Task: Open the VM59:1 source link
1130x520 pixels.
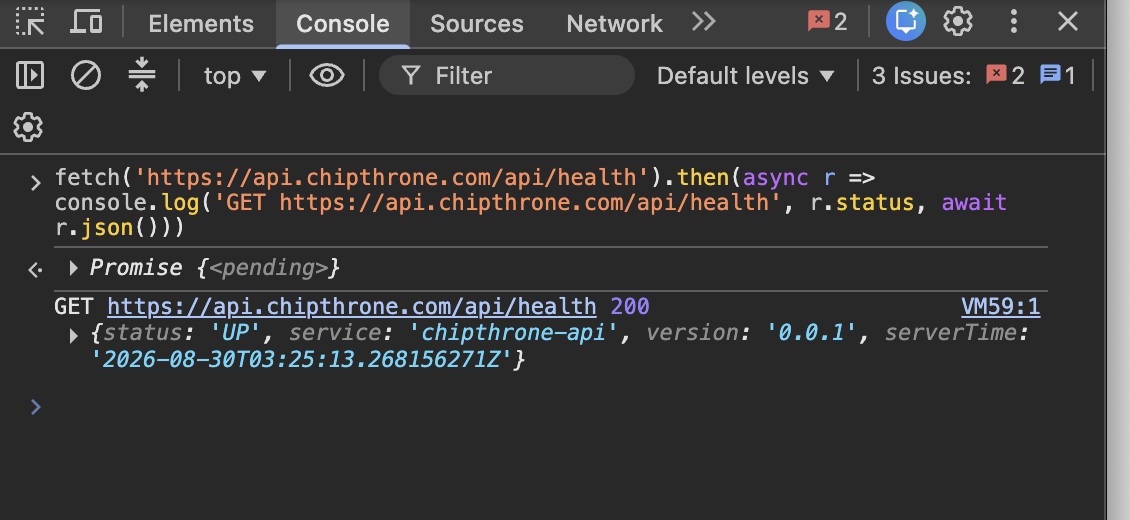Action: coord(1000,307)
